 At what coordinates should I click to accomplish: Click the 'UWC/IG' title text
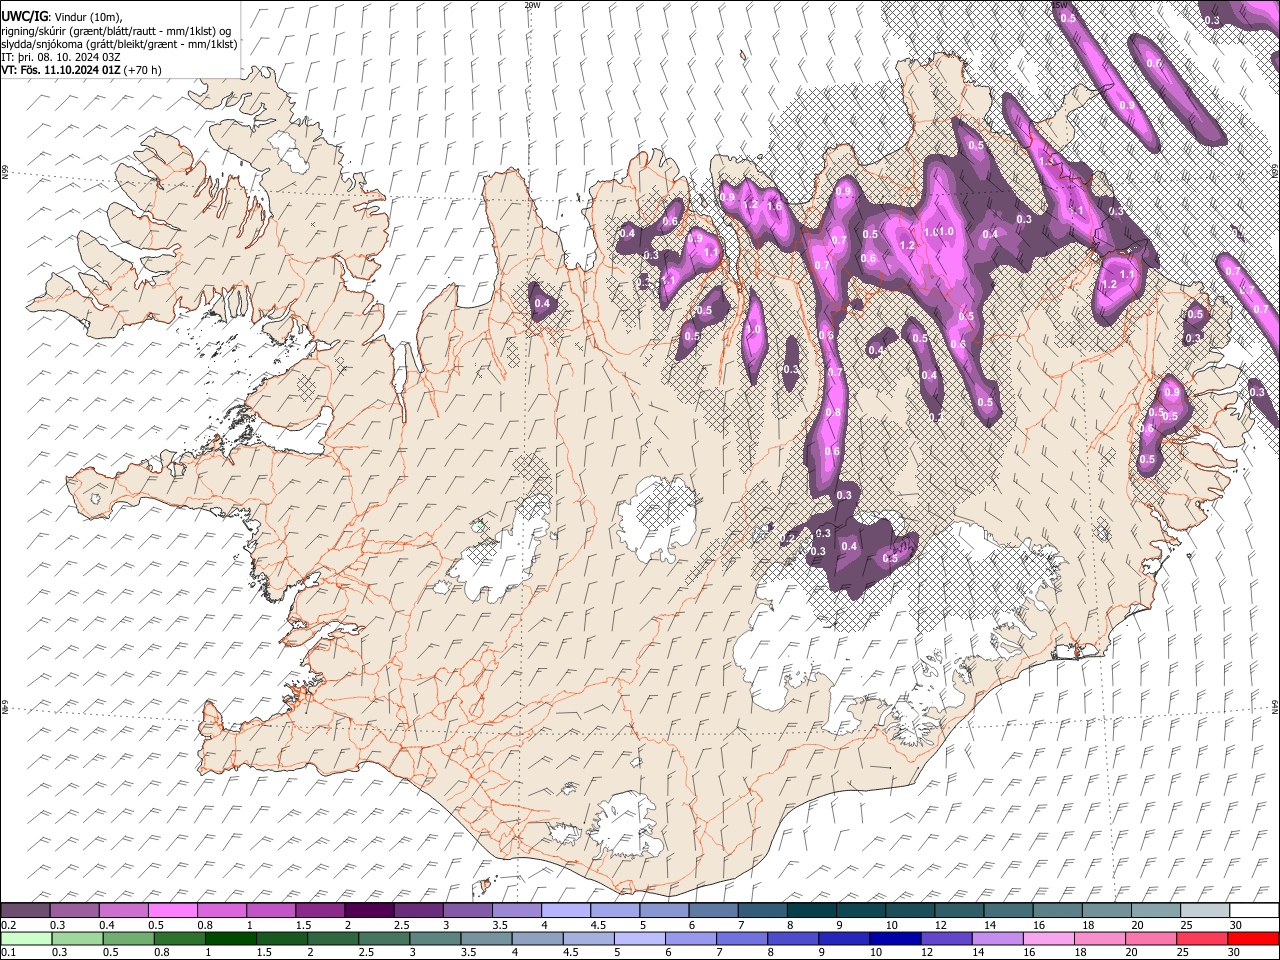[x=24, y=17]
